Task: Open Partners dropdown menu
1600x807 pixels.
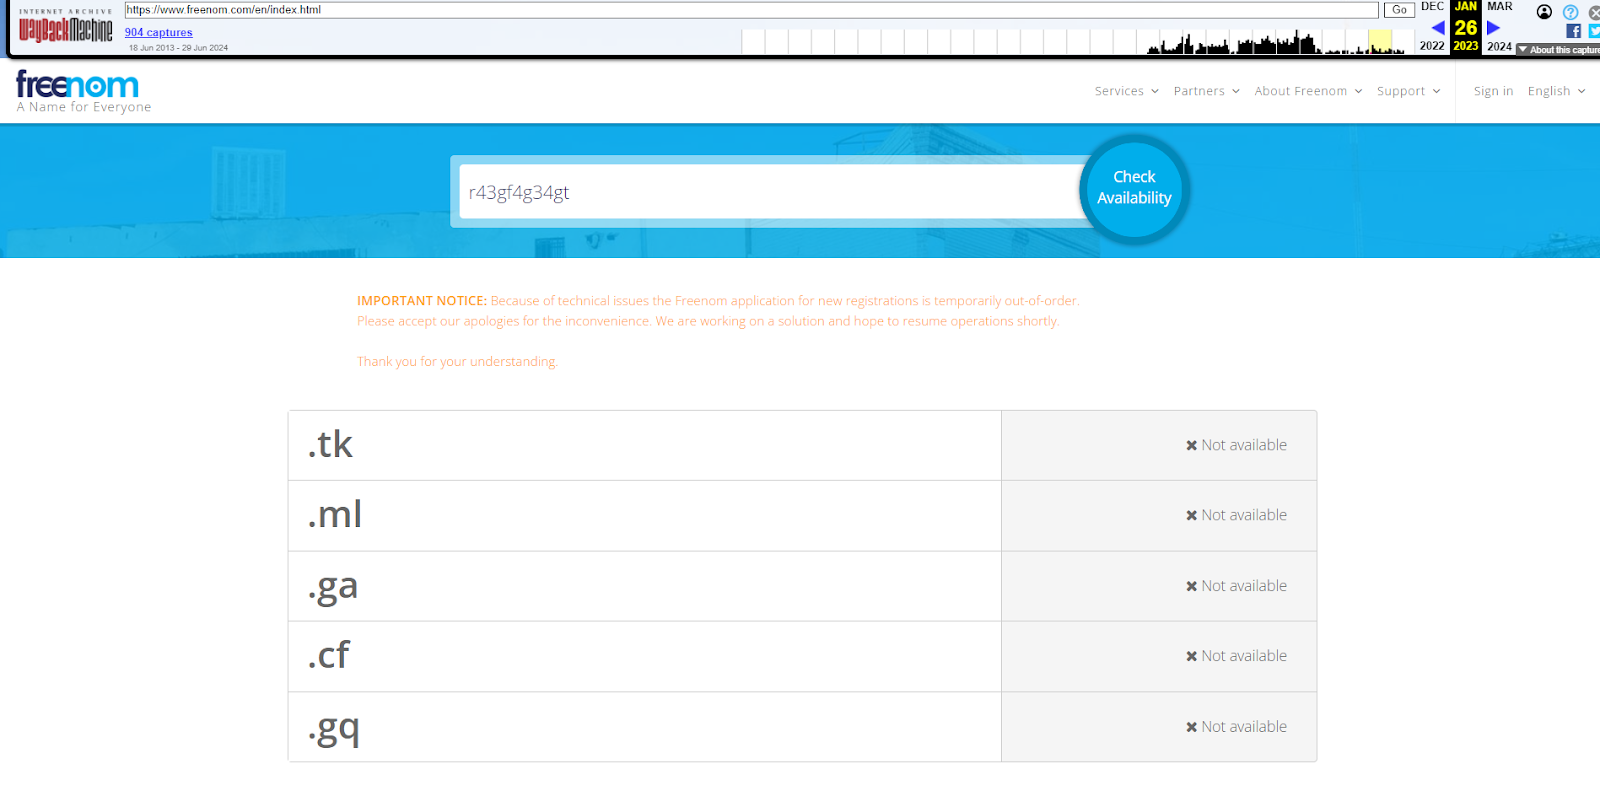Action: pos(1206,91)
